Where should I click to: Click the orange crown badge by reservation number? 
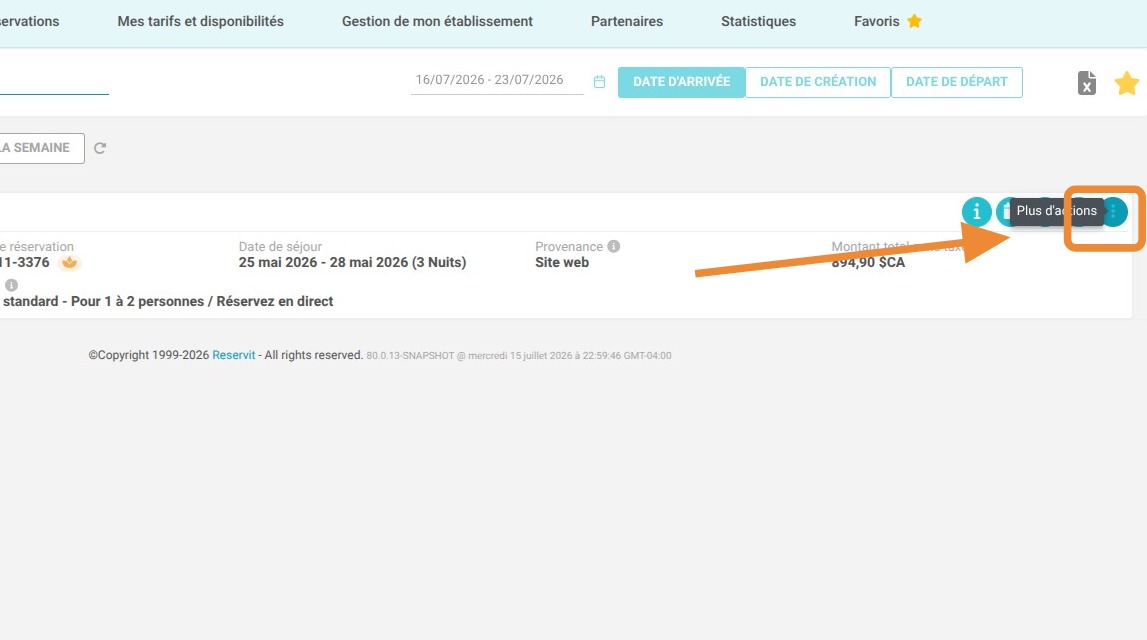click(x=69, y=263)
